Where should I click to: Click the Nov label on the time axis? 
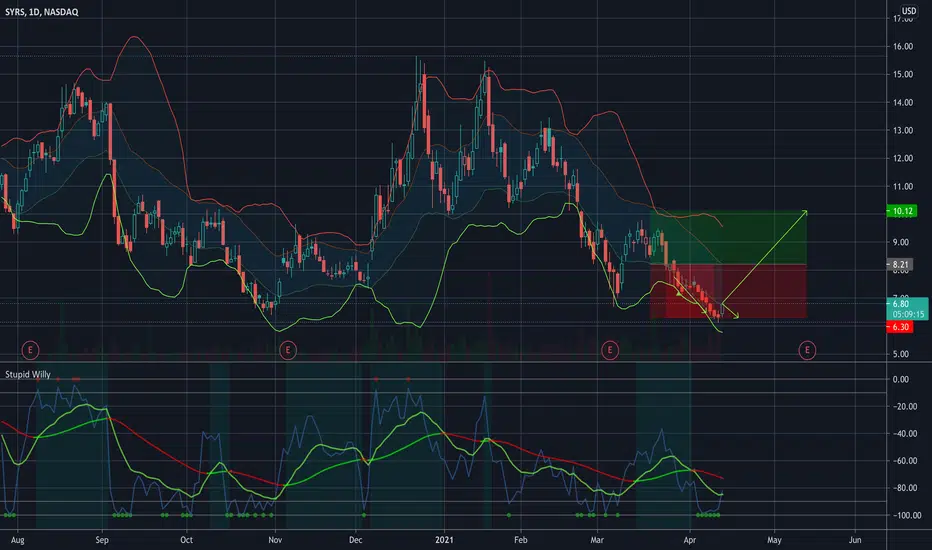[275, 540]
